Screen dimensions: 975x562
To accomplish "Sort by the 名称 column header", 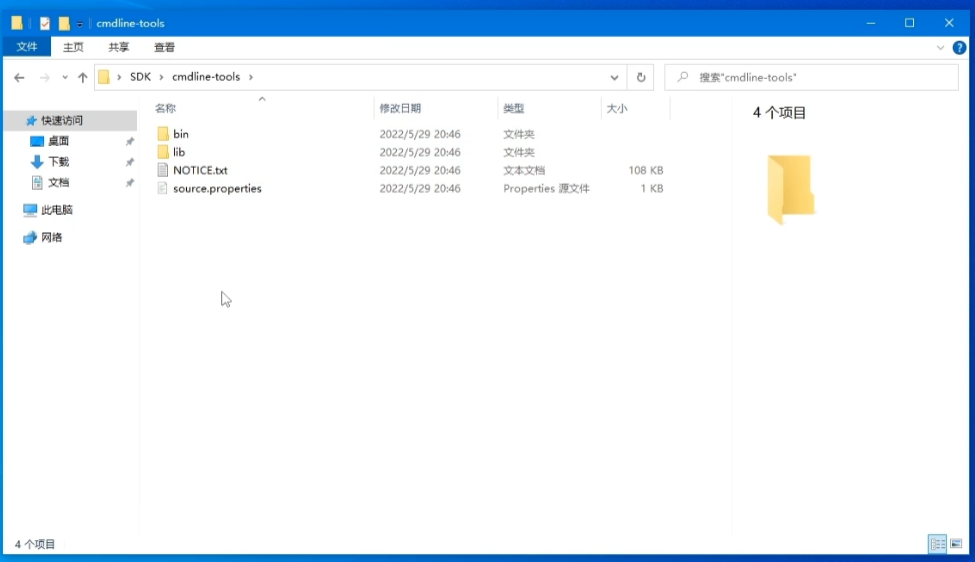I will 165,108.
